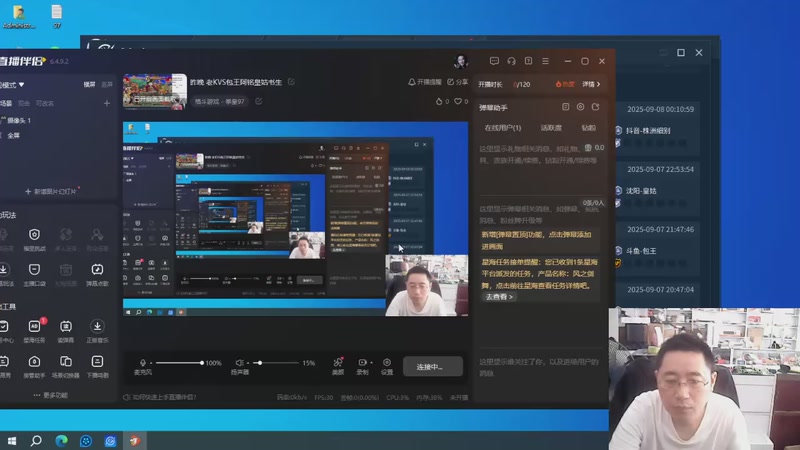Open the 场景切换器 tool
800x450 pixels.
[x=66, y=366]
